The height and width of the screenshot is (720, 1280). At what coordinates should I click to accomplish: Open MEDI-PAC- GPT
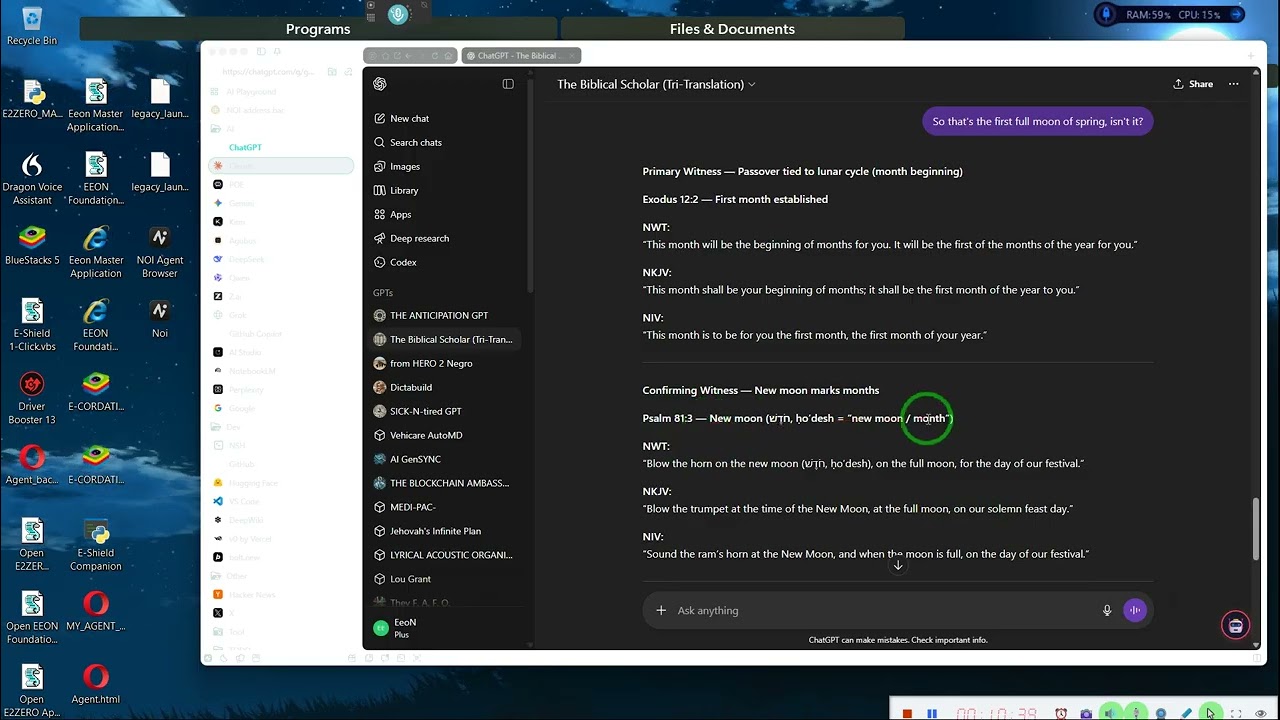click(x=444, y=507)
